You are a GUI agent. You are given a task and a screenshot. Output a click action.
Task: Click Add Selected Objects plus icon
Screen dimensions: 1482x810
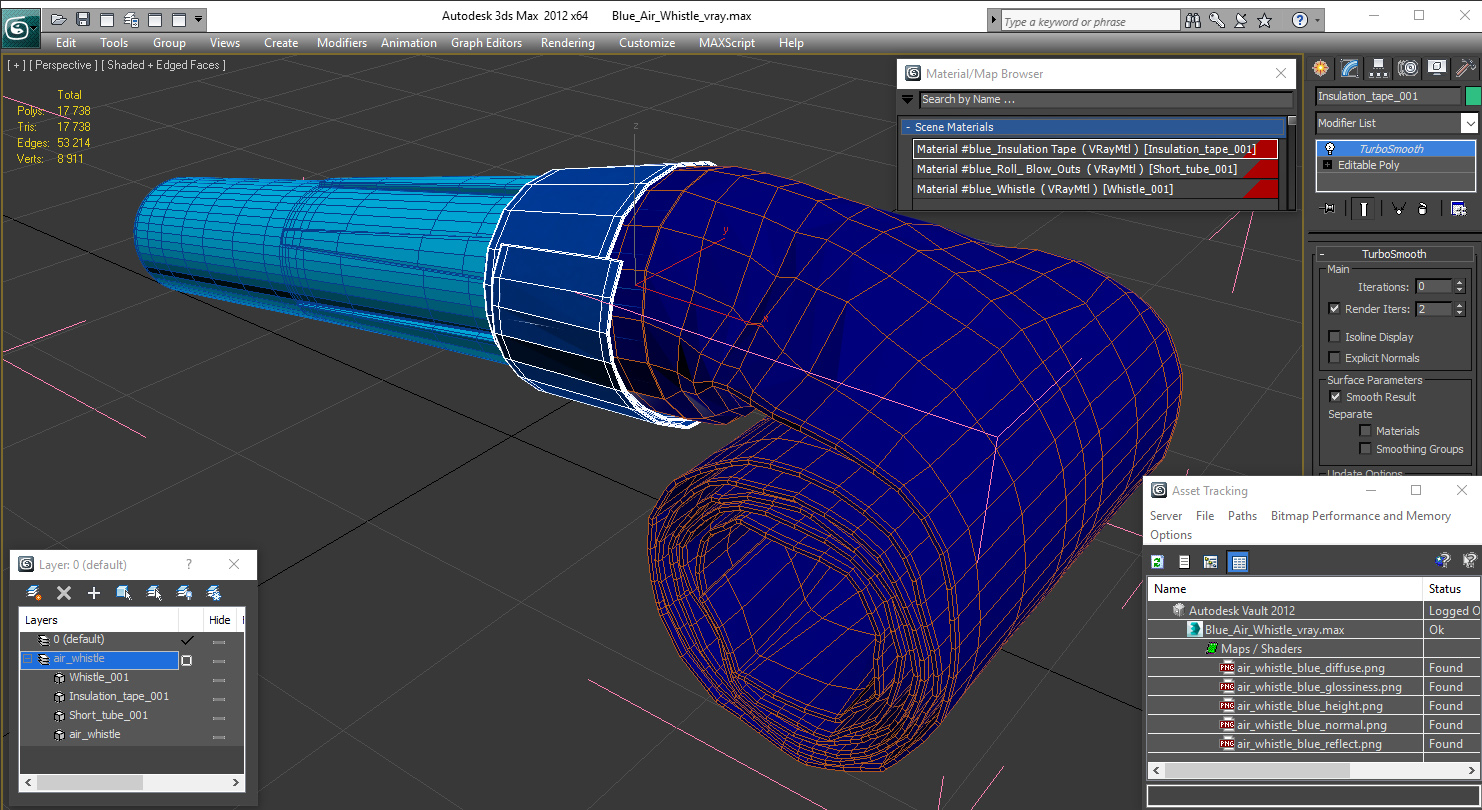click(94, 593)
